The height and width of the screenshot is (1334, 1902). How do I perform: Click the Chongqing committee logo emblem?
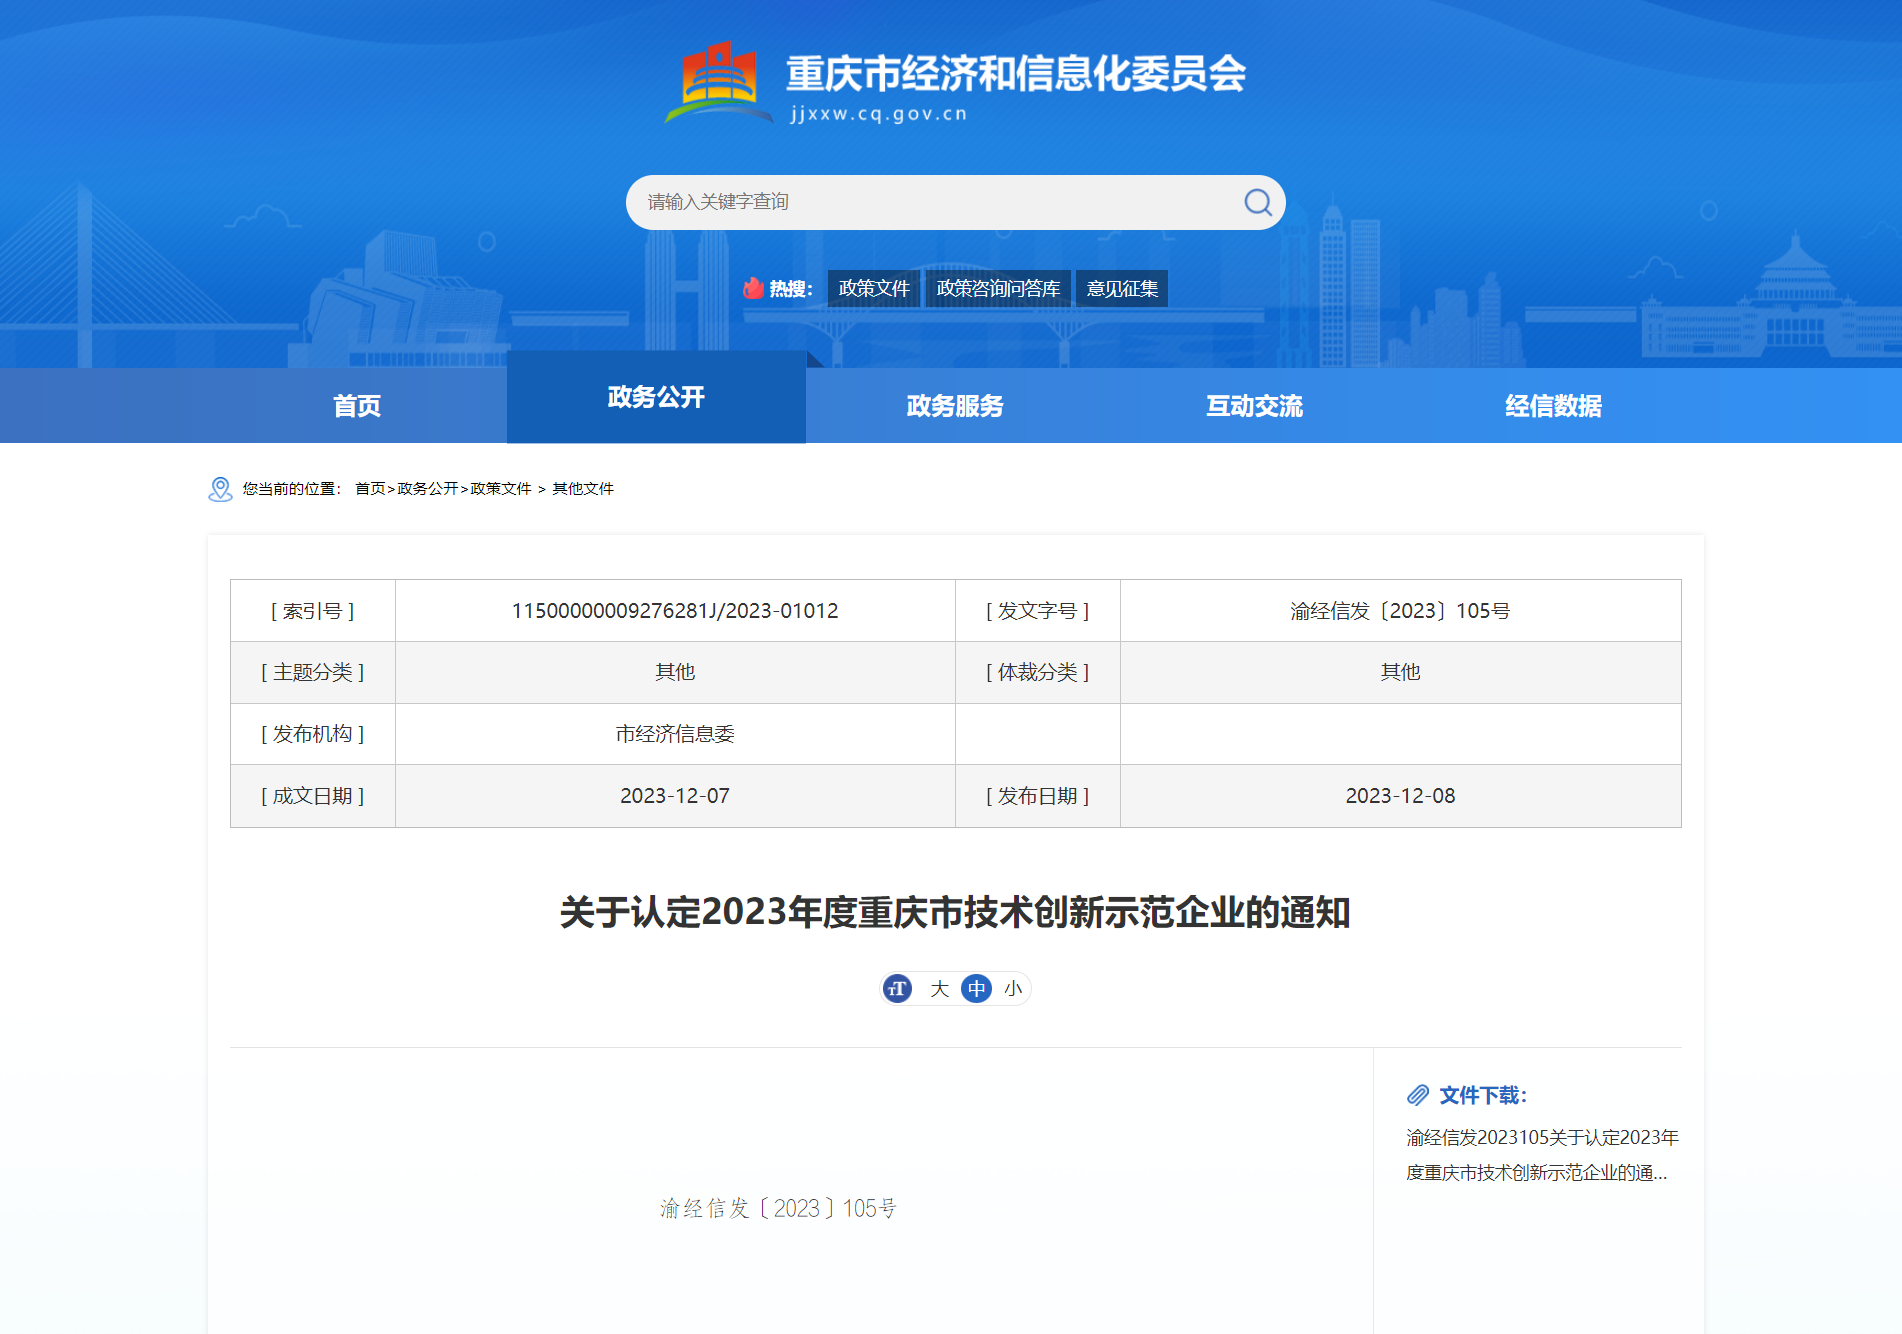718,82
